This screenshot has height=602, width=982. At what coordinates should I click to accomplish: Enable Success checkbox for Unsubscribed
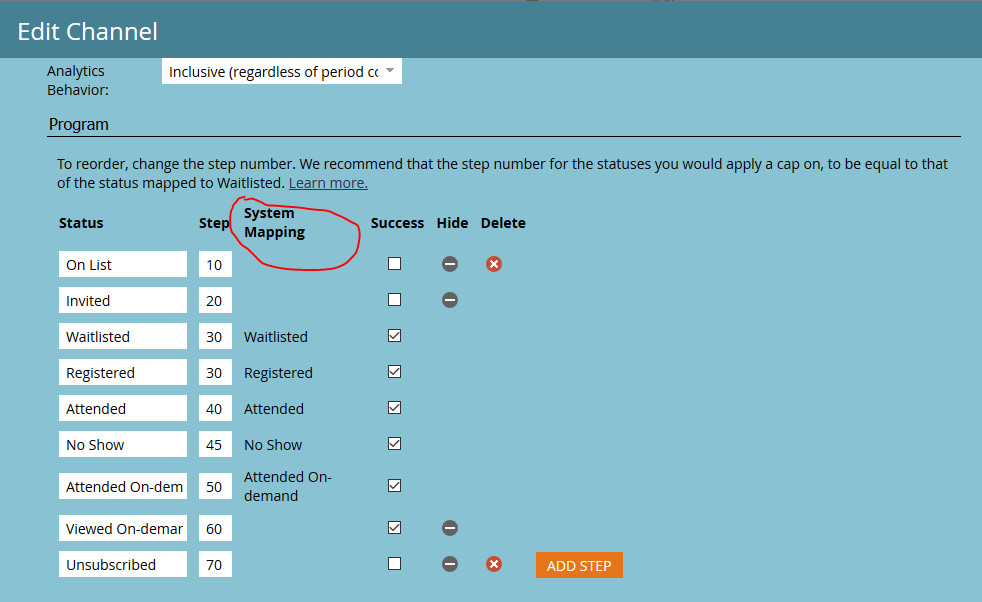(395, 564)
